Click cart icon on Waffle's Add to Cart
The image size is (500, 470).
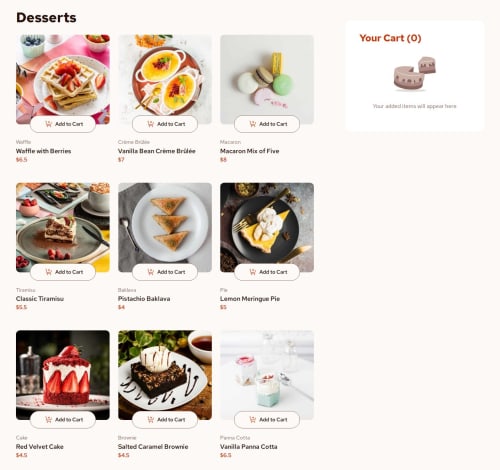pos(49,124)
